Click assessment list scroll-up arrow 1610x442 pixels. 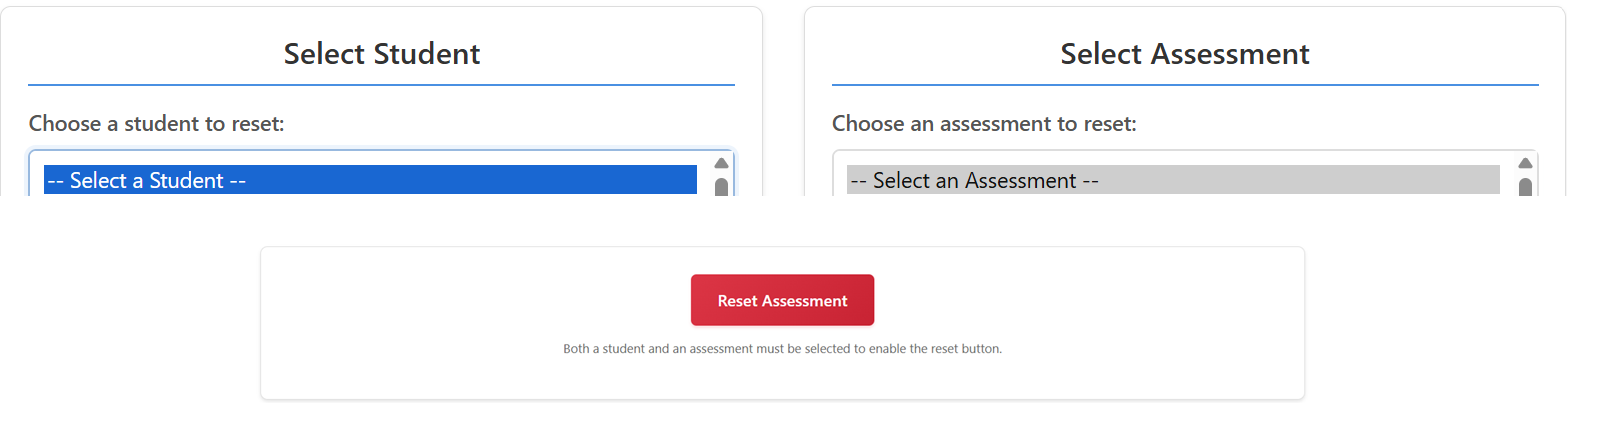[x=1525, y=163]
